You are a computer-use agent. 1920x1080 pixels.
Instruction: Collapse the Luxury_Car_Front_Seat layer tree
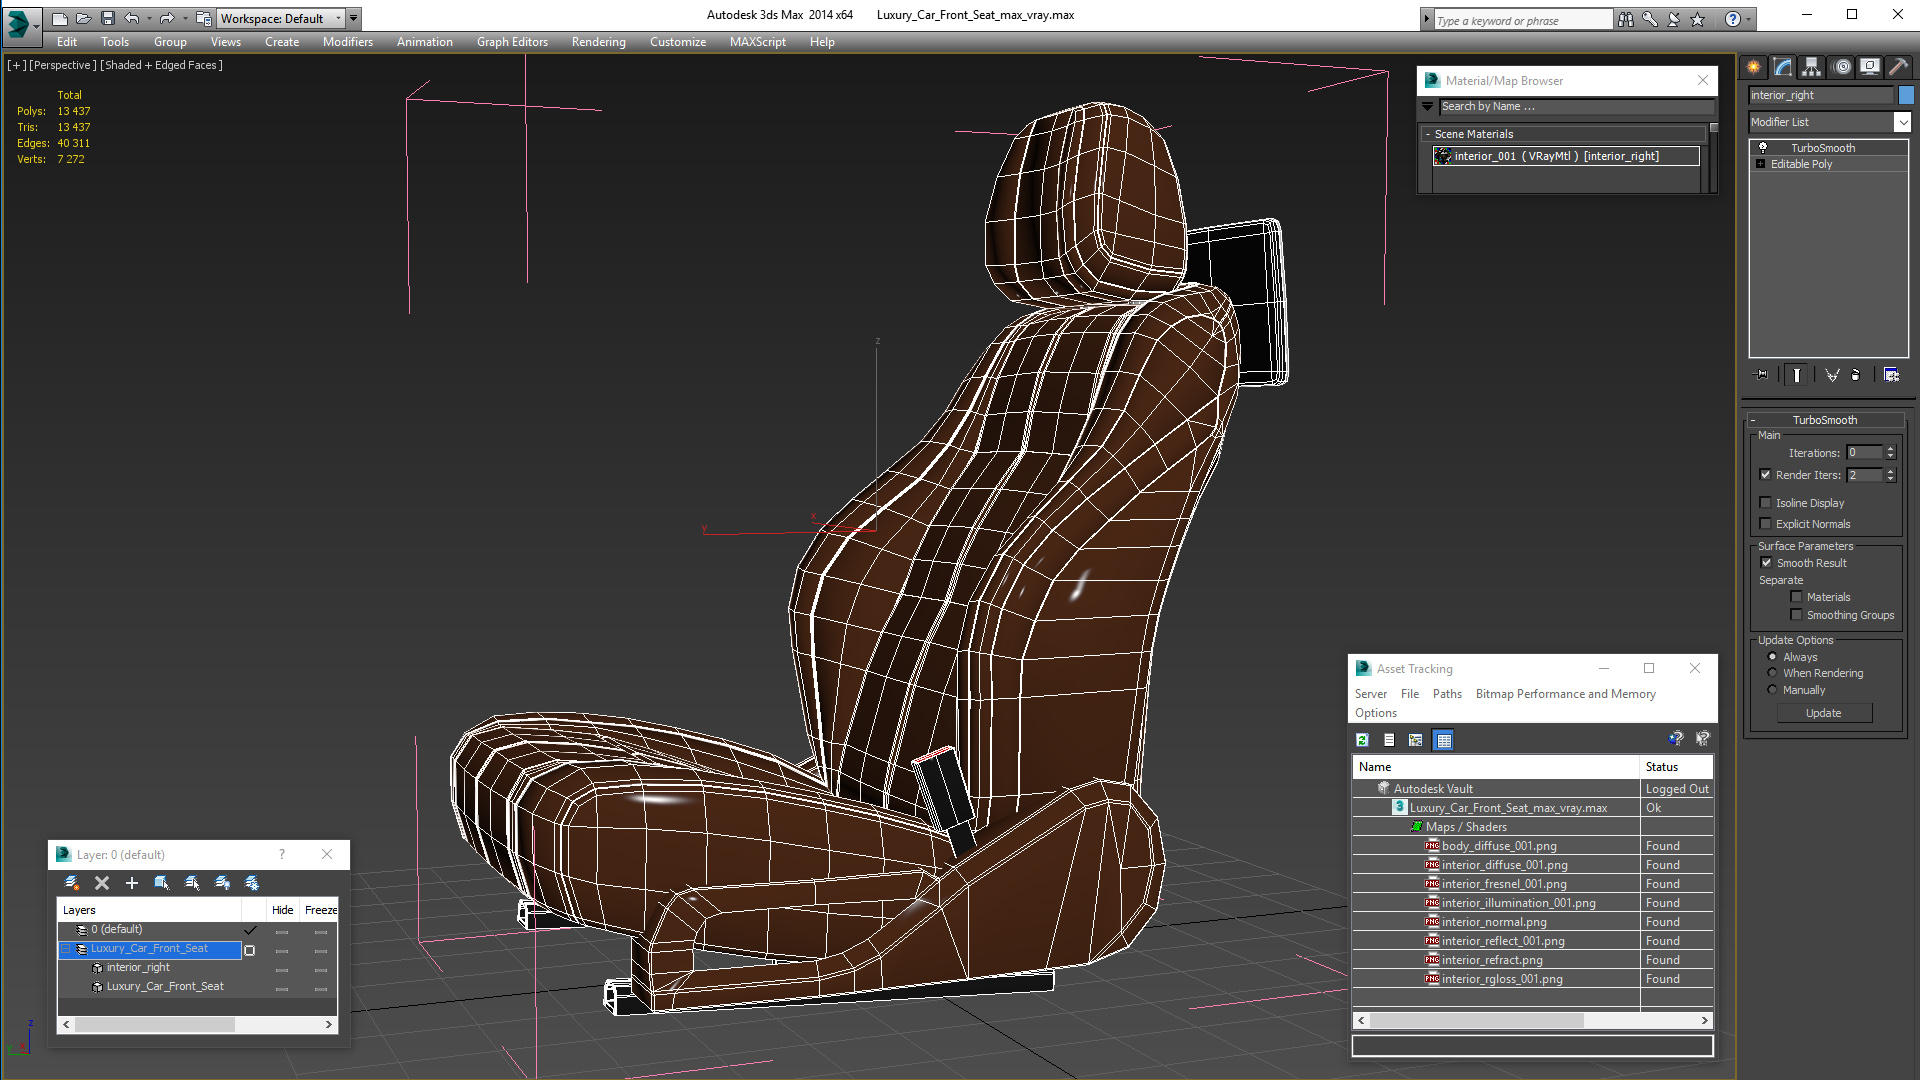tap(66, 949)
